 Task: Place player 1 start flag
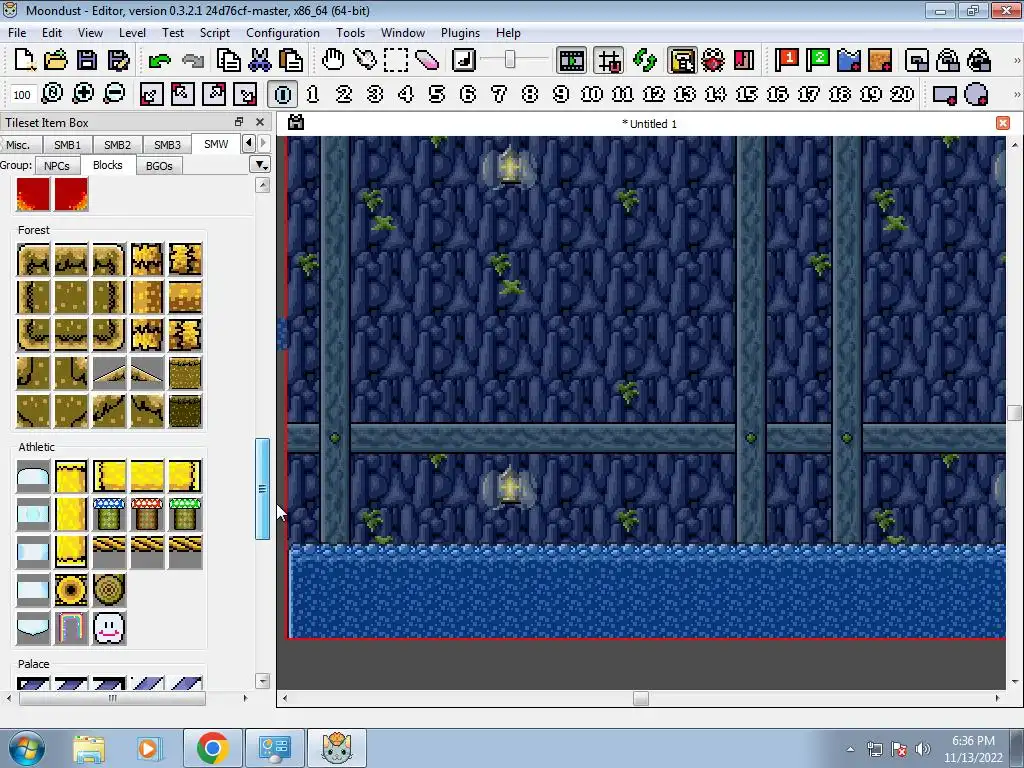(787, 60)
